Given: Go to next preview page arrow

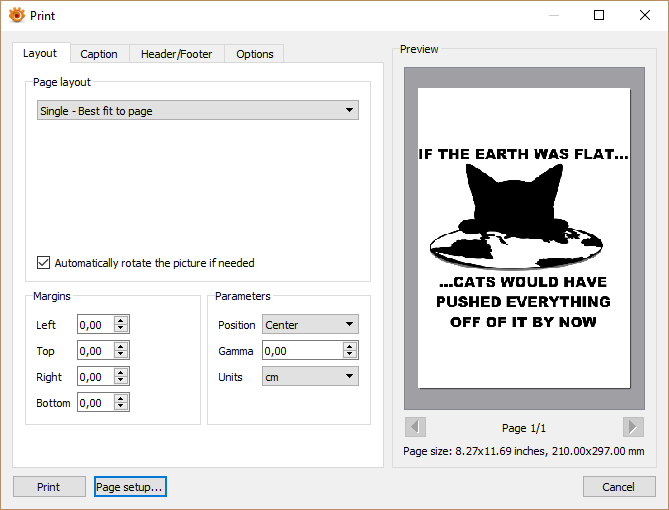Looking at the screenshot, I should [632, 427].
